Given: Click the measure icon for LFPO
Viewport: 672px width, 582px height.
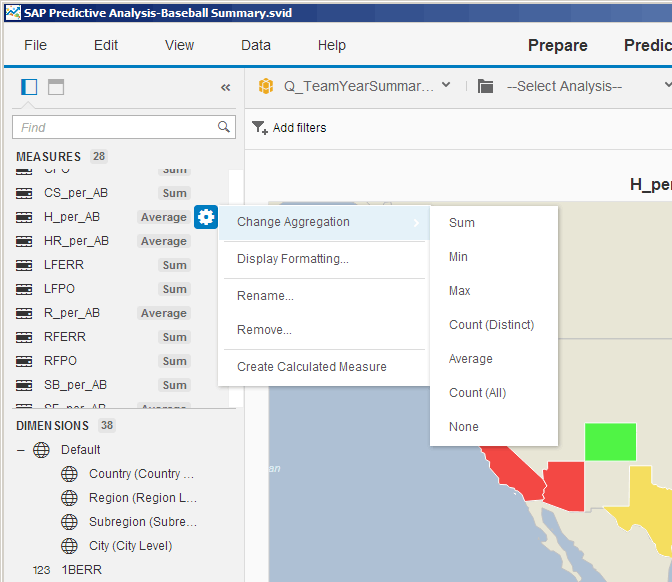Looking at the screenshot, I should [x=24, y=289].
